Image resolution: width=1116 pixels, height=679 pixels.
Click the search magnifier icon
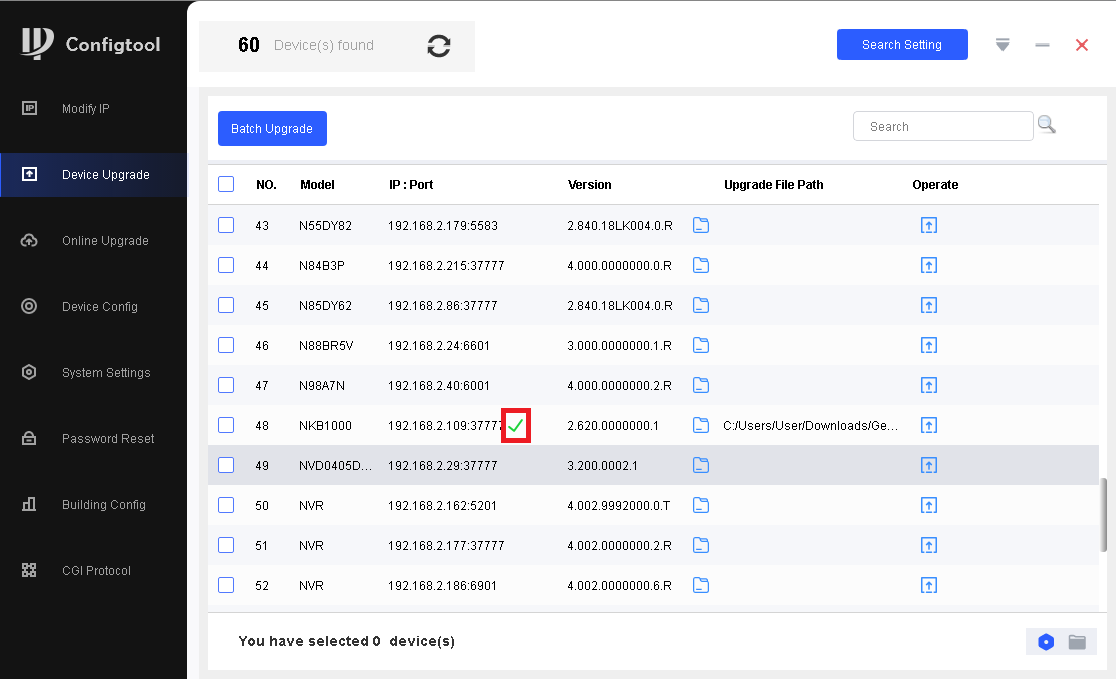click(x=1046, y=125)
